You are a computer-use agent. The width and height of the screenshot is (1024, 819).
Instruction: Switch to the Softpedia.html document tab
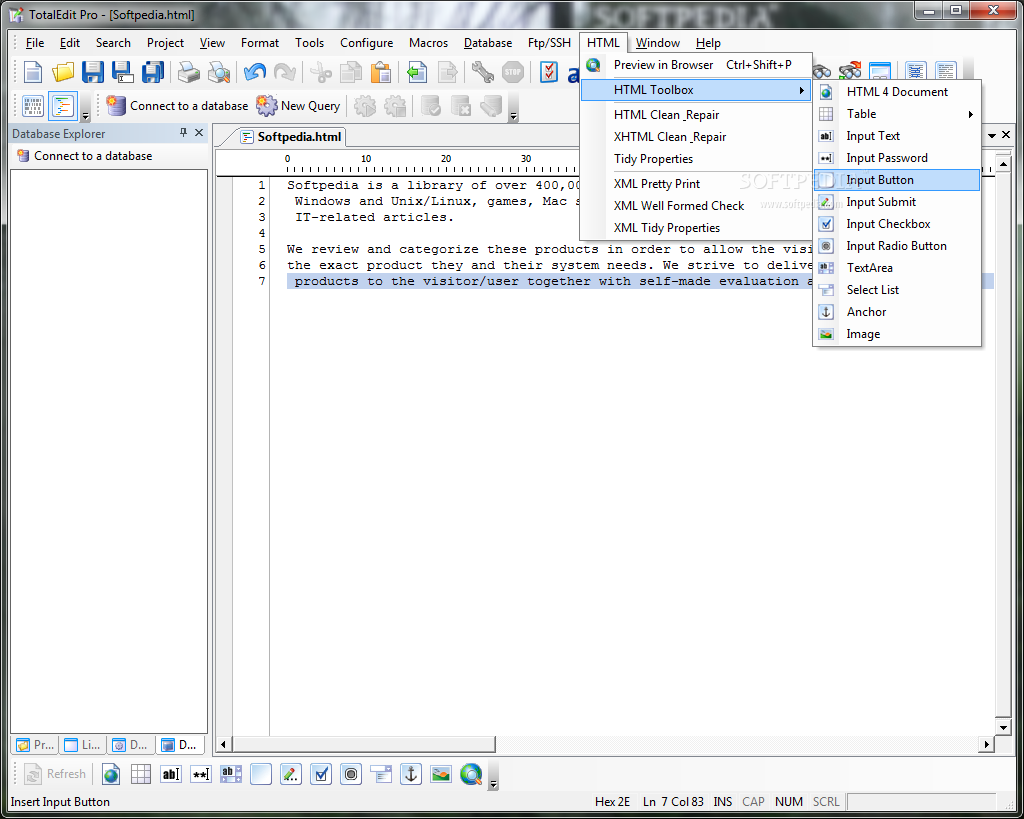[291, 136]
